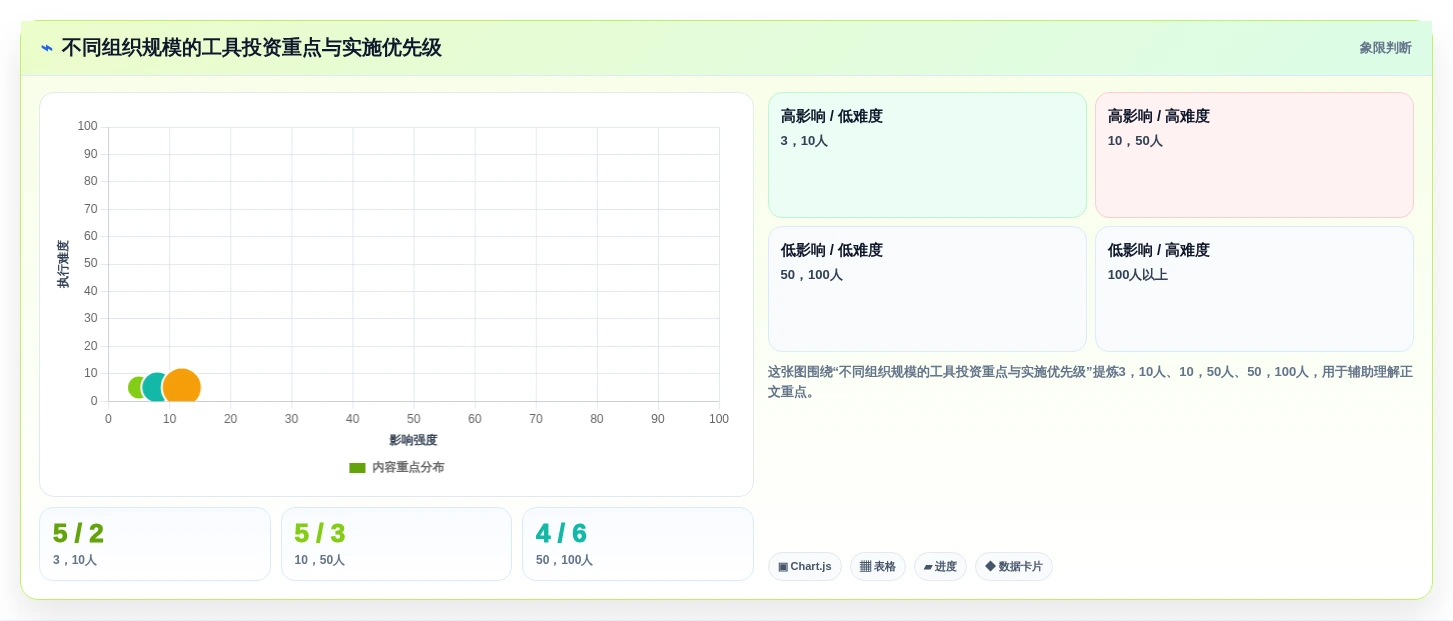This screenshot has height=621, width=1453.
Task: Click the 数据卡片 tag chip
Action: (1014, 567)
